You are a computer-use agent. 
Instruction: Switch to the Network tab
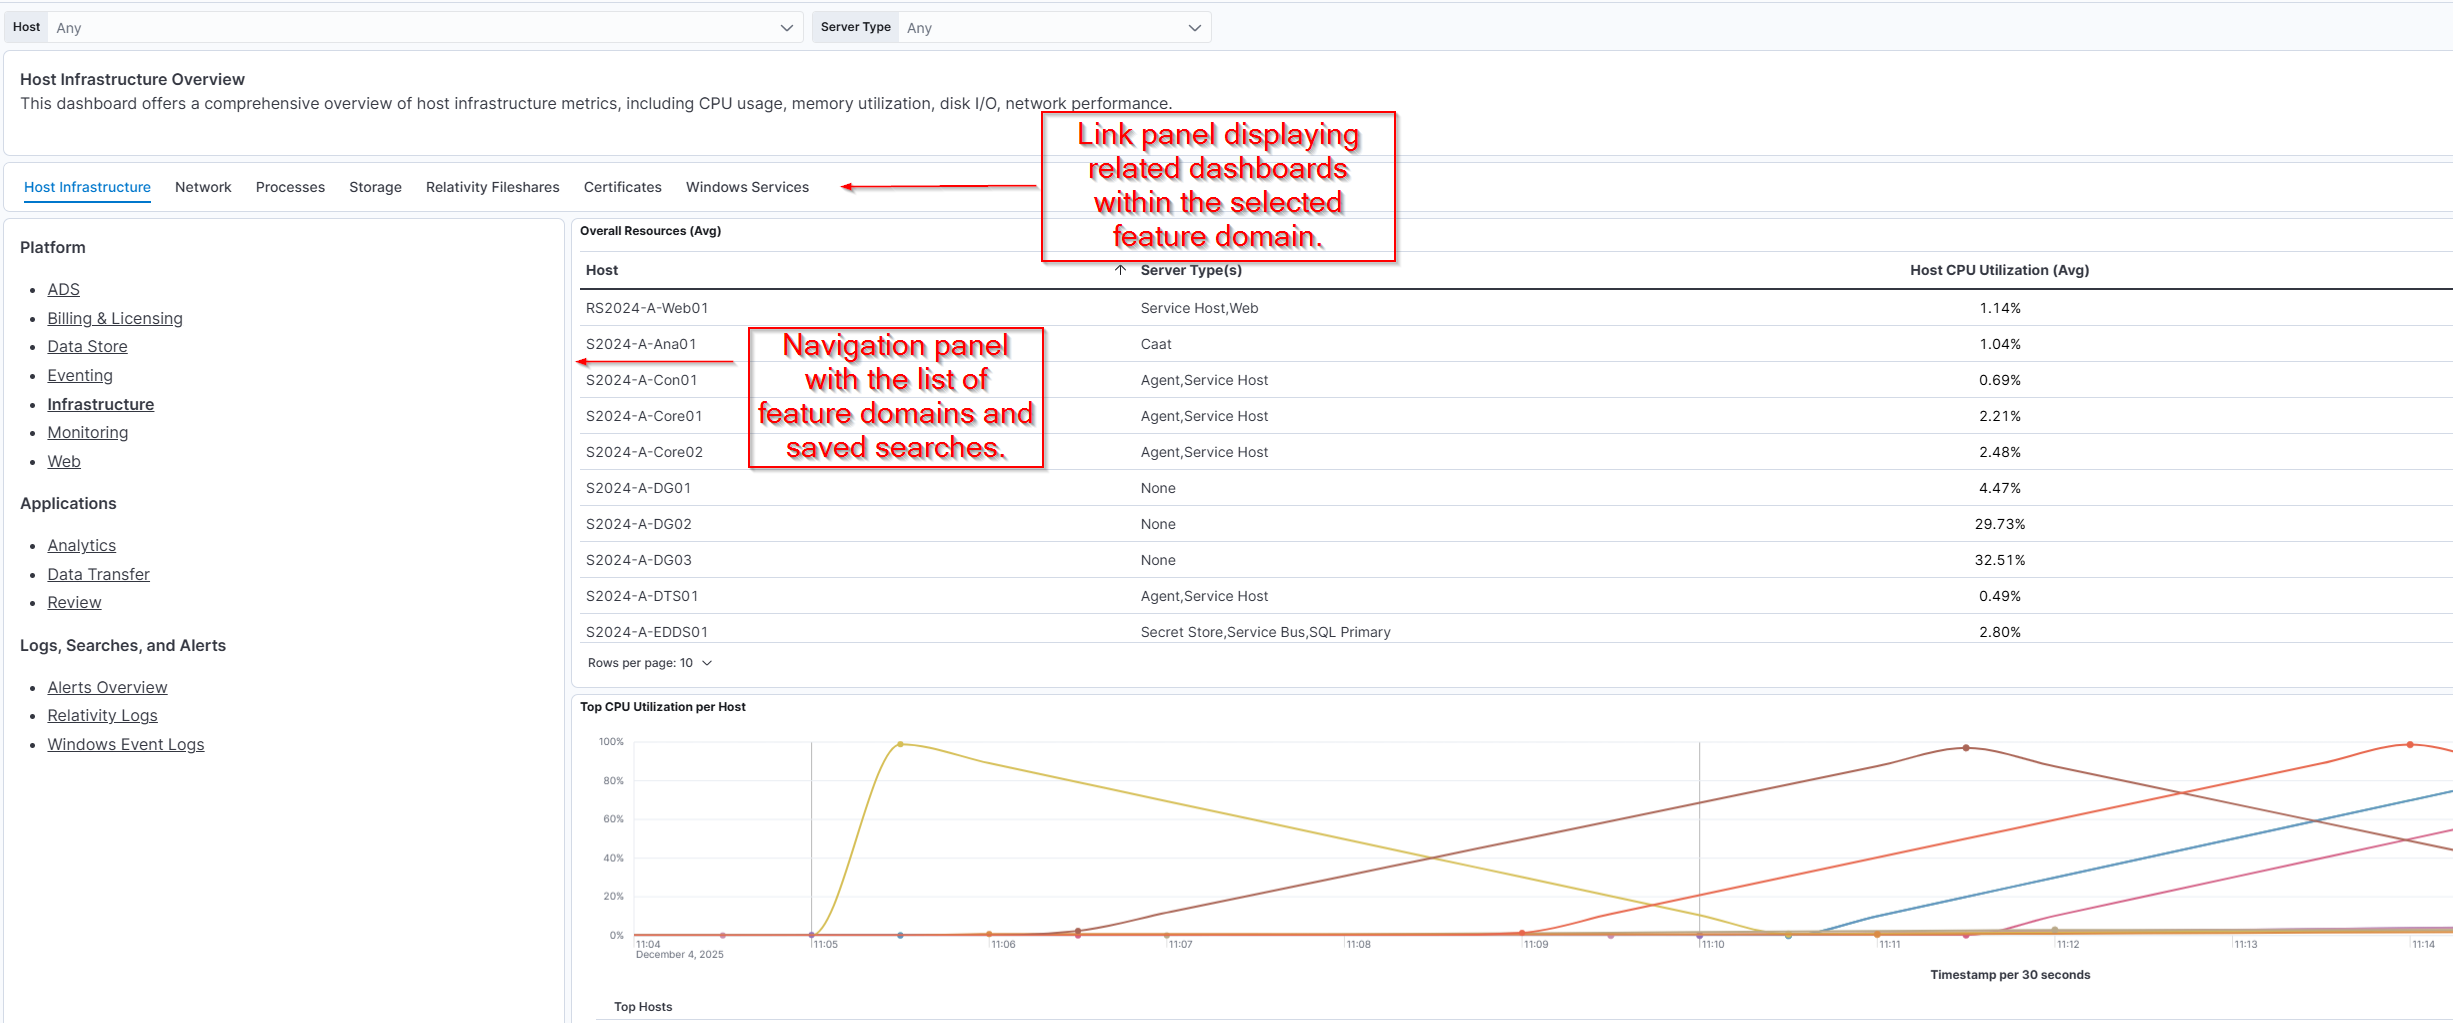coord(203,187)
